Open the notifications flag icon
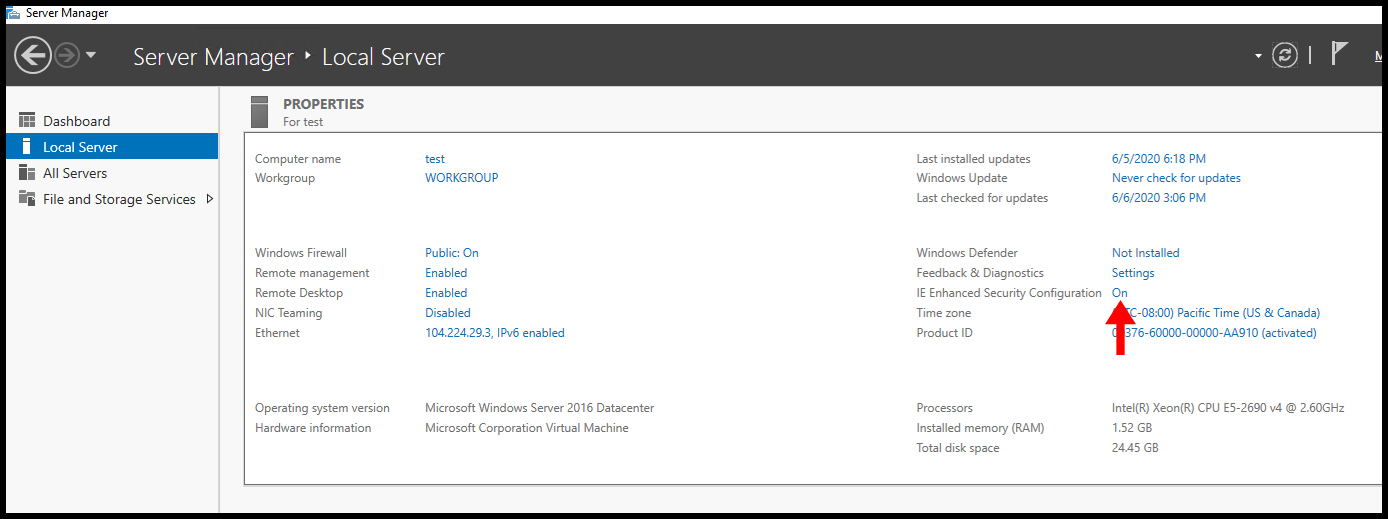This screenshot has height=519, width=1388. click(1340, 54)
